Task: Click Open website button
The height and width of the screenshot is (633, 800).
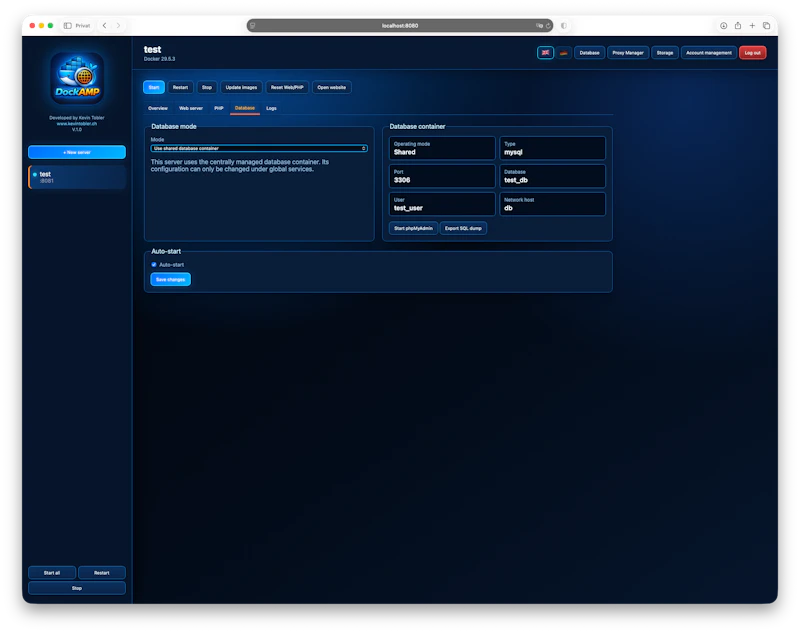Action: (332, 87)
